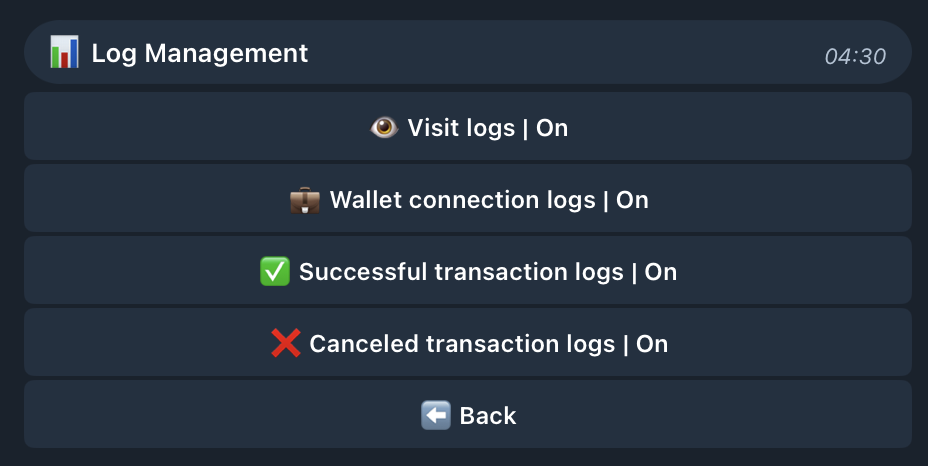928x466 pixels.
Task: Click the bar chart icon beside Log Management
Action: [64, 52]
